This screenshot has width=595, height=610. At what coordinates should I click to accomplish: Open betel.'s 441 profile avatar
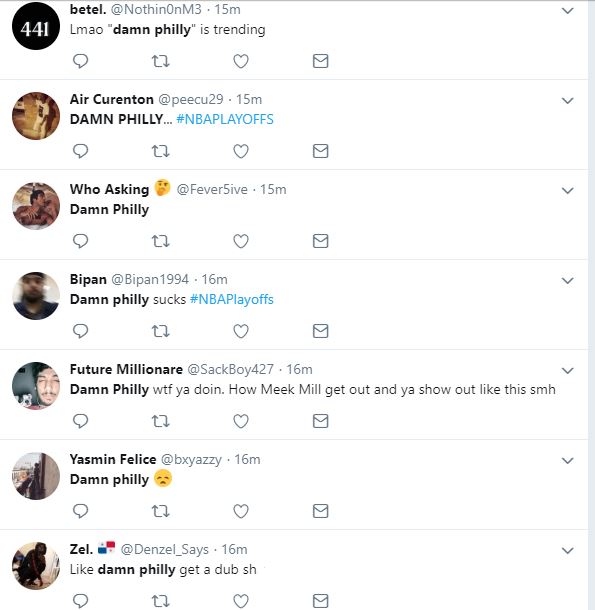(x=36, y=26)
